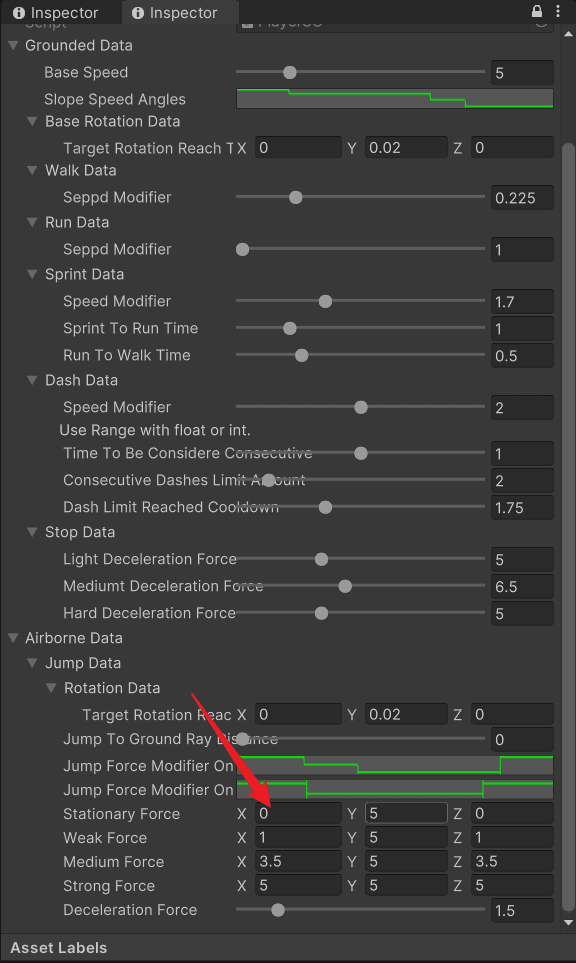
Task: Click the Stationary Force X input field
Action: 298,814
